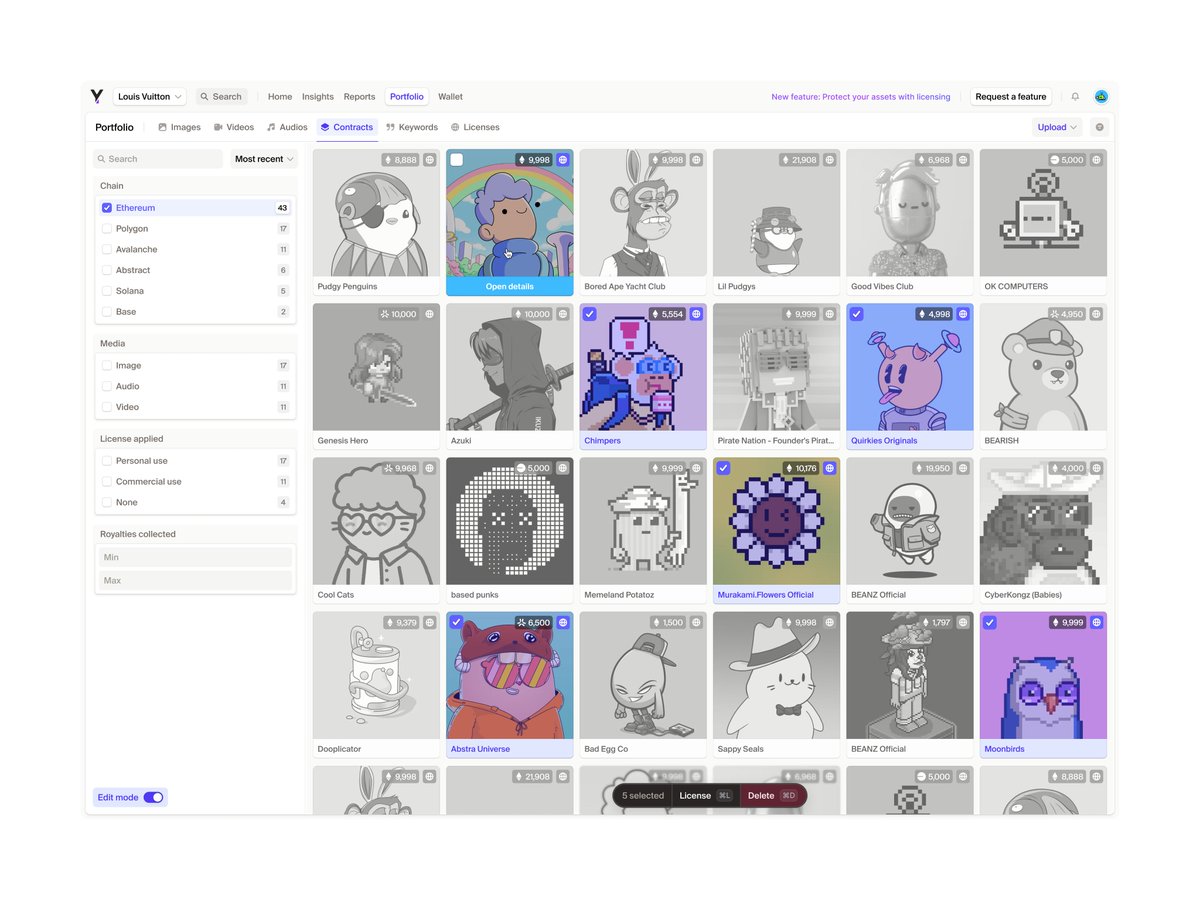Click the Open details button
Image resolution: width=1200 pixels, height=900 pixels.
pos(510,286)
